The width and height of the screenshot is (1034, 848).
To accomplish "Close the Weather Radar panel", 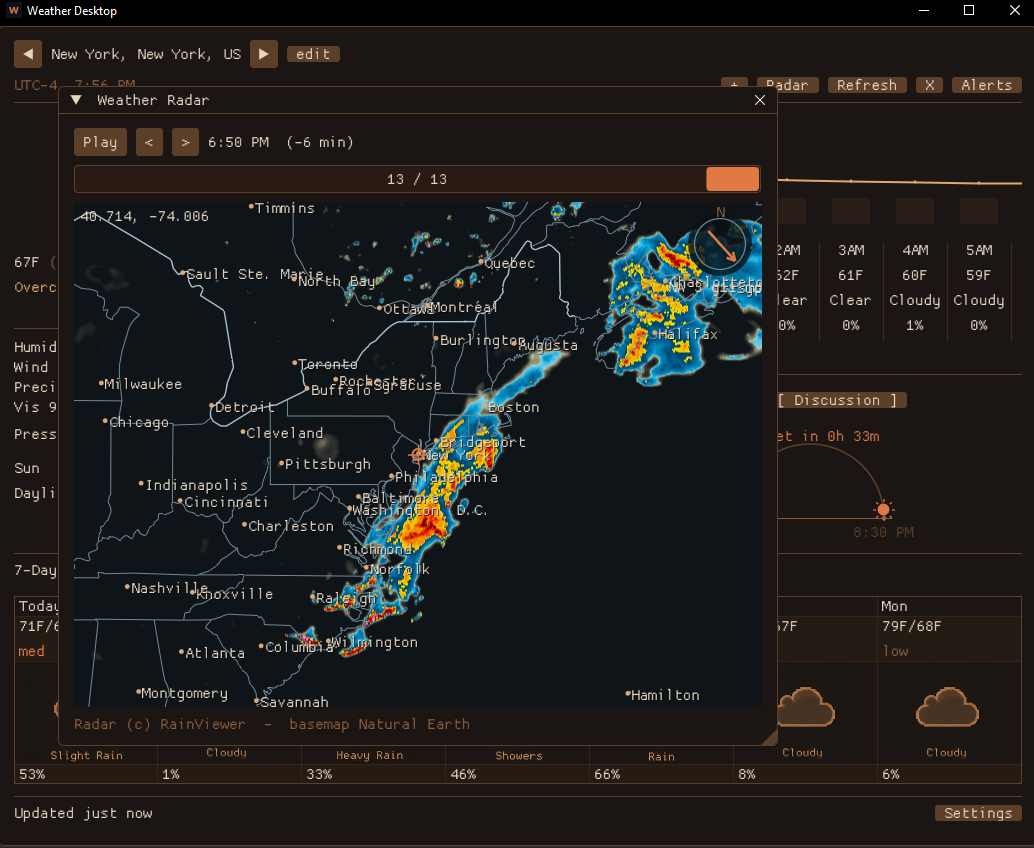I will (760, 100).
